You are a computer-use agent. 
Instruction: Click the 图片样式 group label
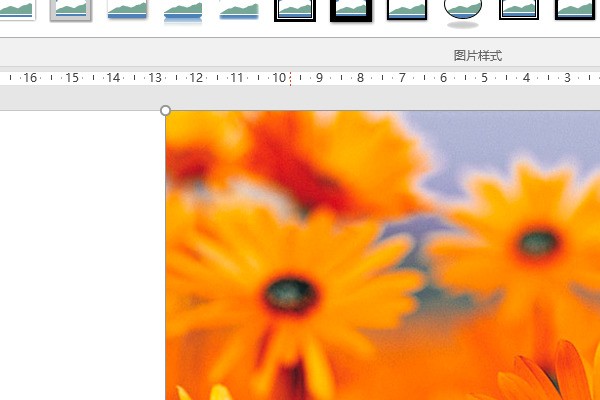(478, 56)
